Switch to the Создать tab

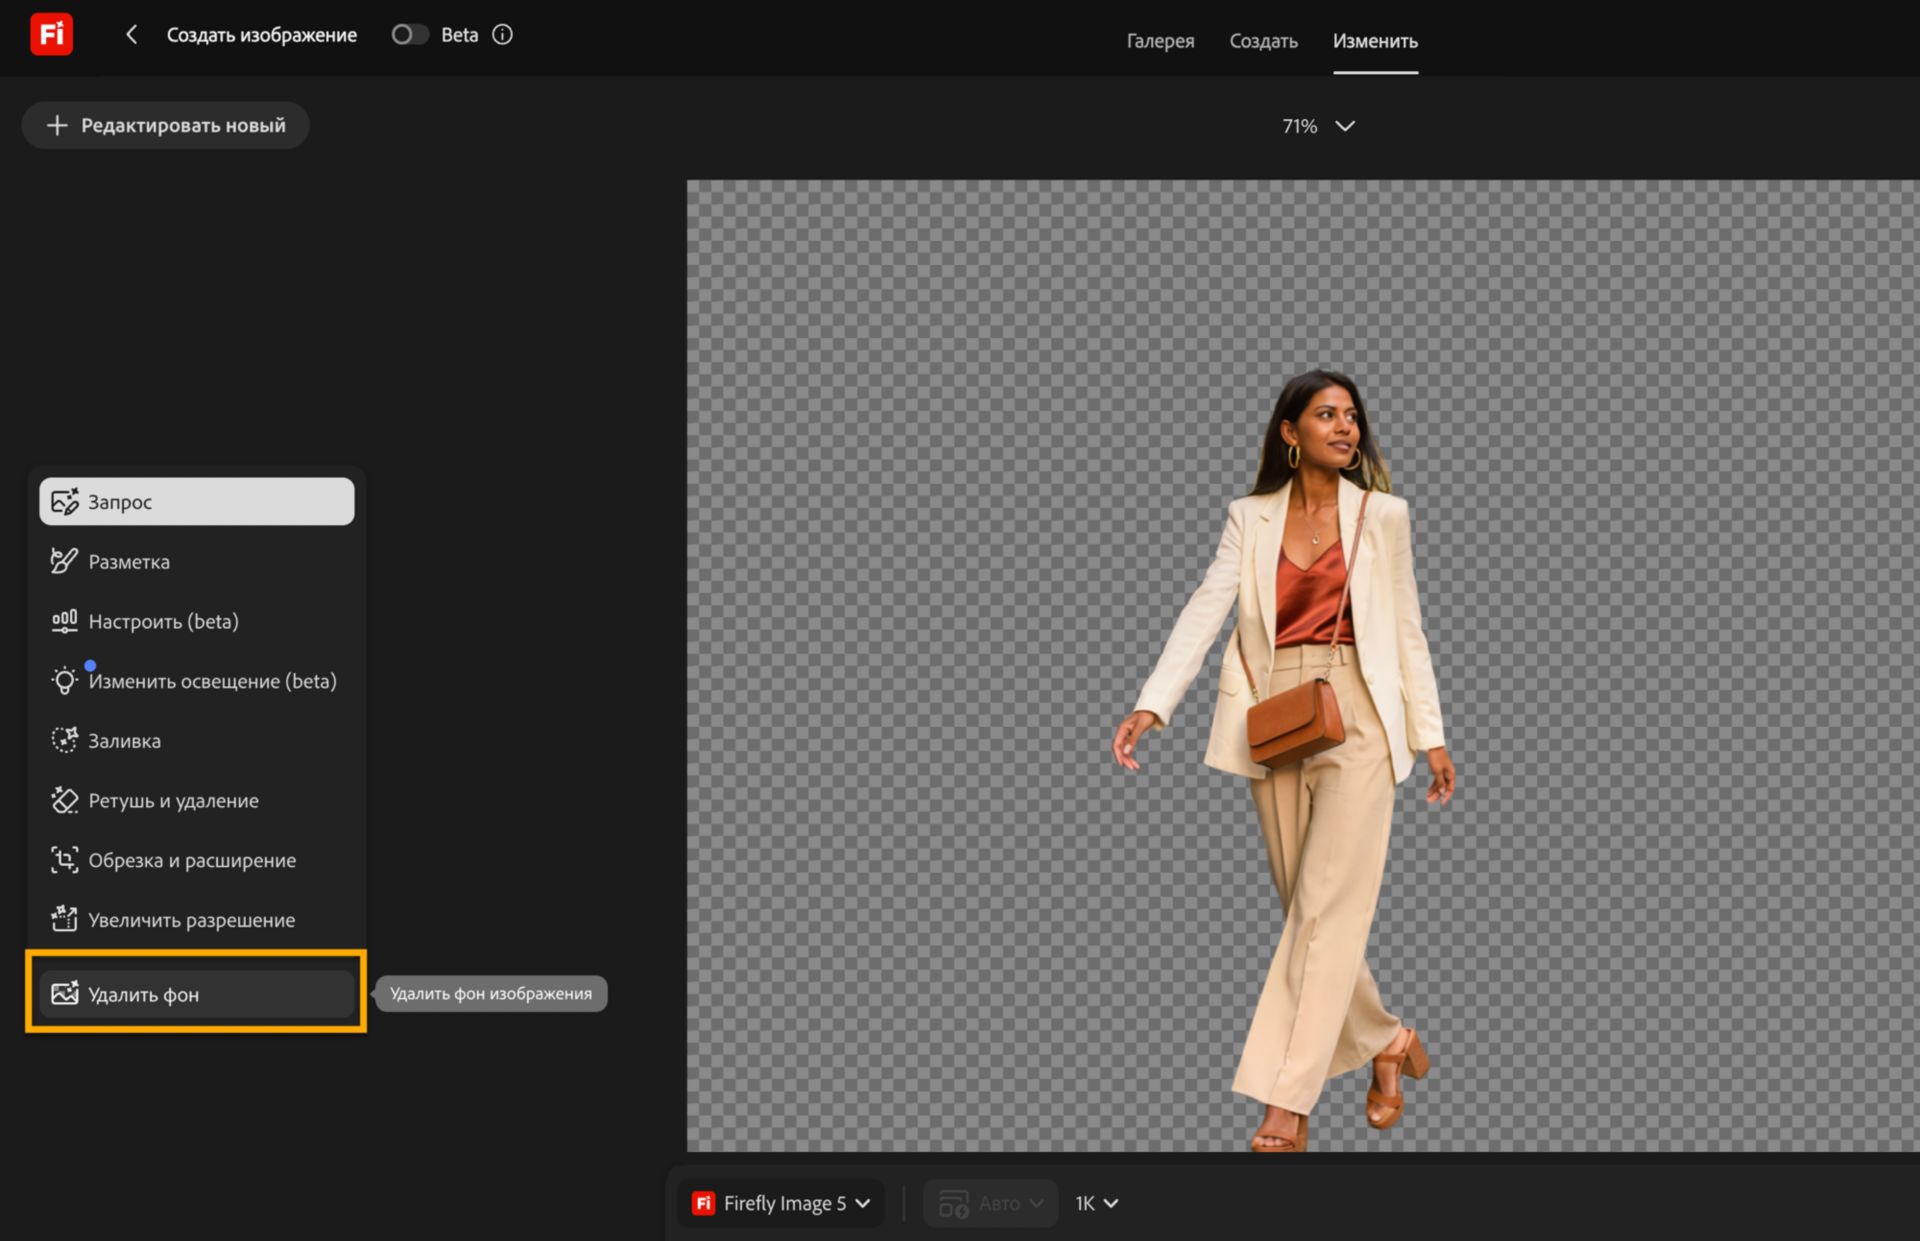(x=1263, y=41)
